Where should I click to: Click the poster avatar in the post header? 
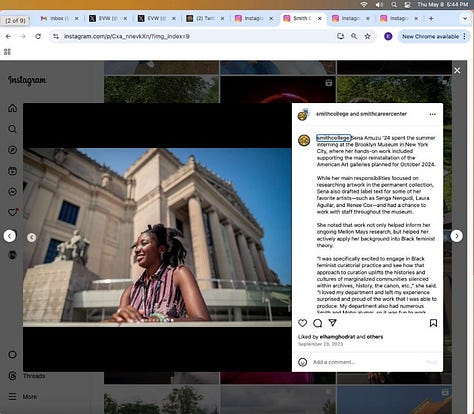click(x=303, y=114)
